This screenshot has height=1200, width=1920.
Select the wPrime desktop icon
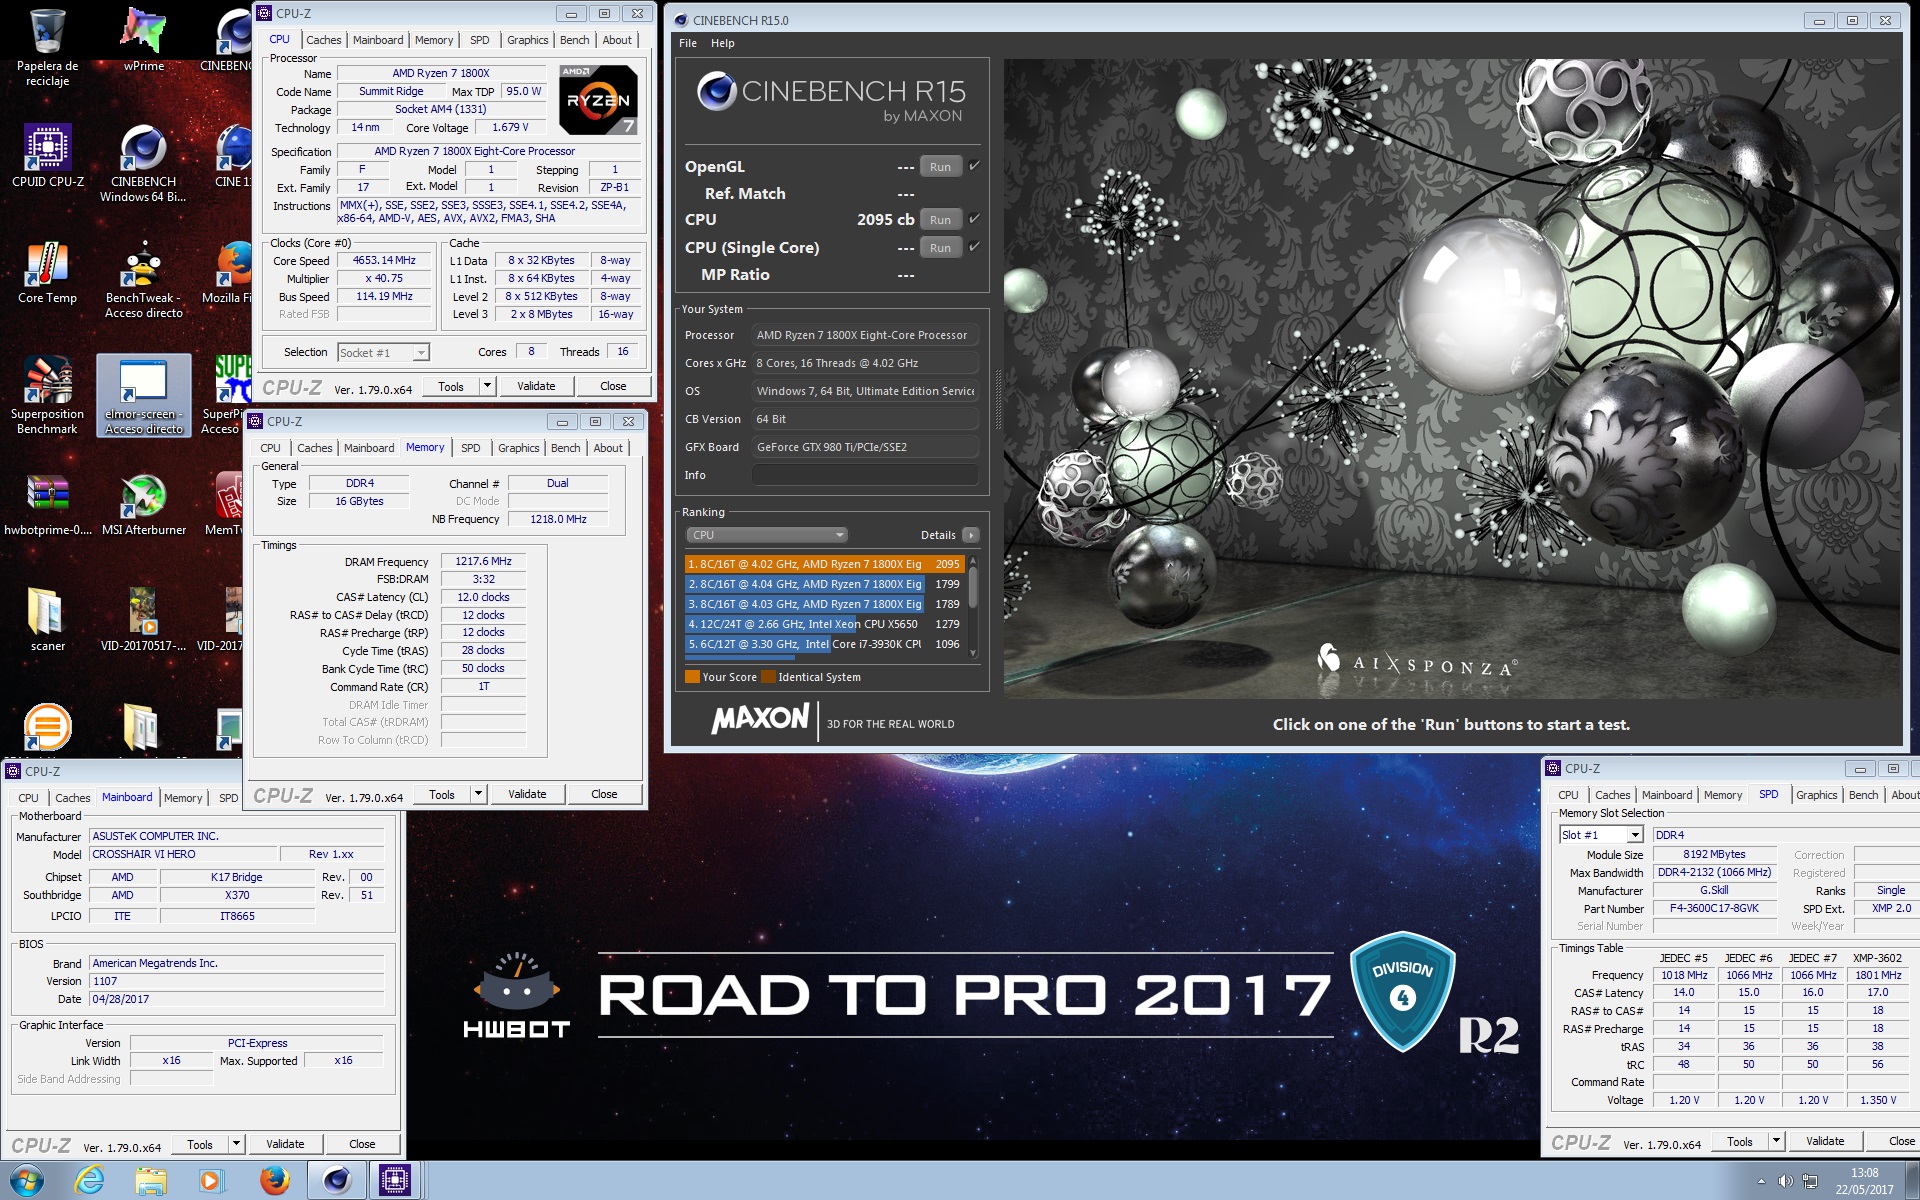[143, 40]
